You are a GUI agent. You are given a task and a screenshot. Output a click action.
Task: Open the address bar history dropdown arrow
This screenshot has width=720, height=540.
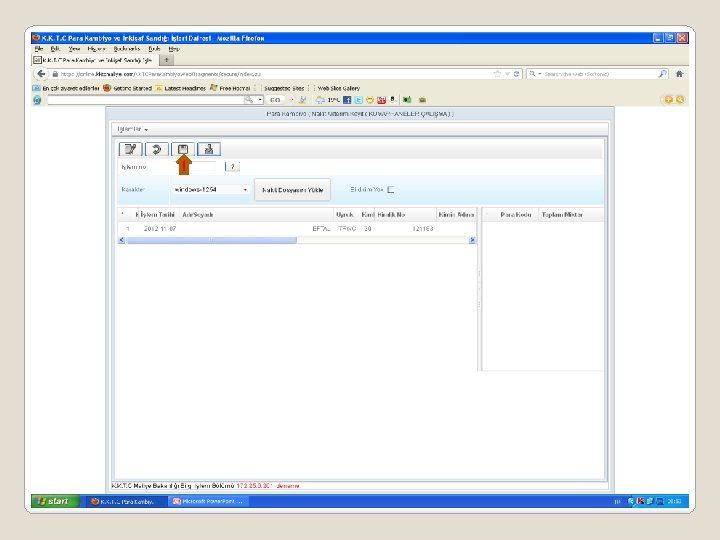point(507,74)
